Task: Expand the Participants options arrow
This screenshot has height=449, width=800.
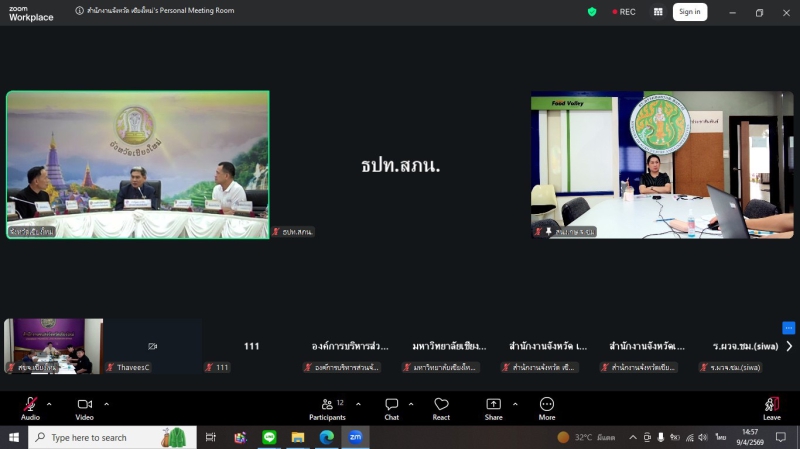Action: [x=358, y=404]
